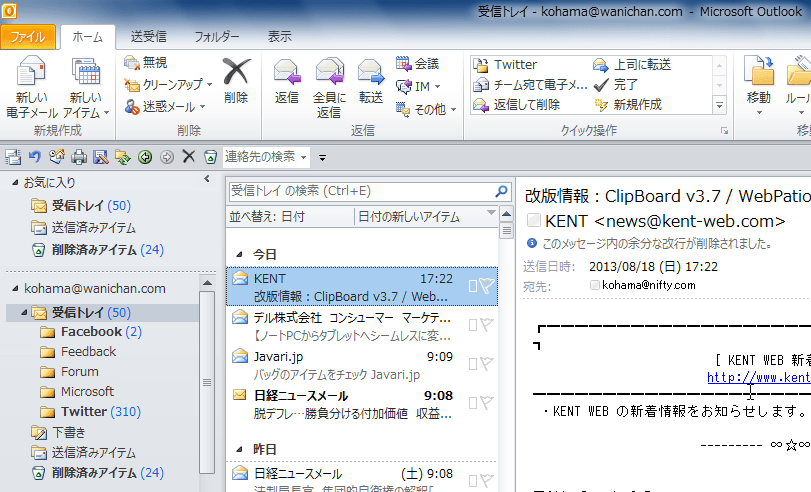Click the presence box beside the KENT sender
Viewport: 811px width, 492px height.
click(x=534, y=220)
